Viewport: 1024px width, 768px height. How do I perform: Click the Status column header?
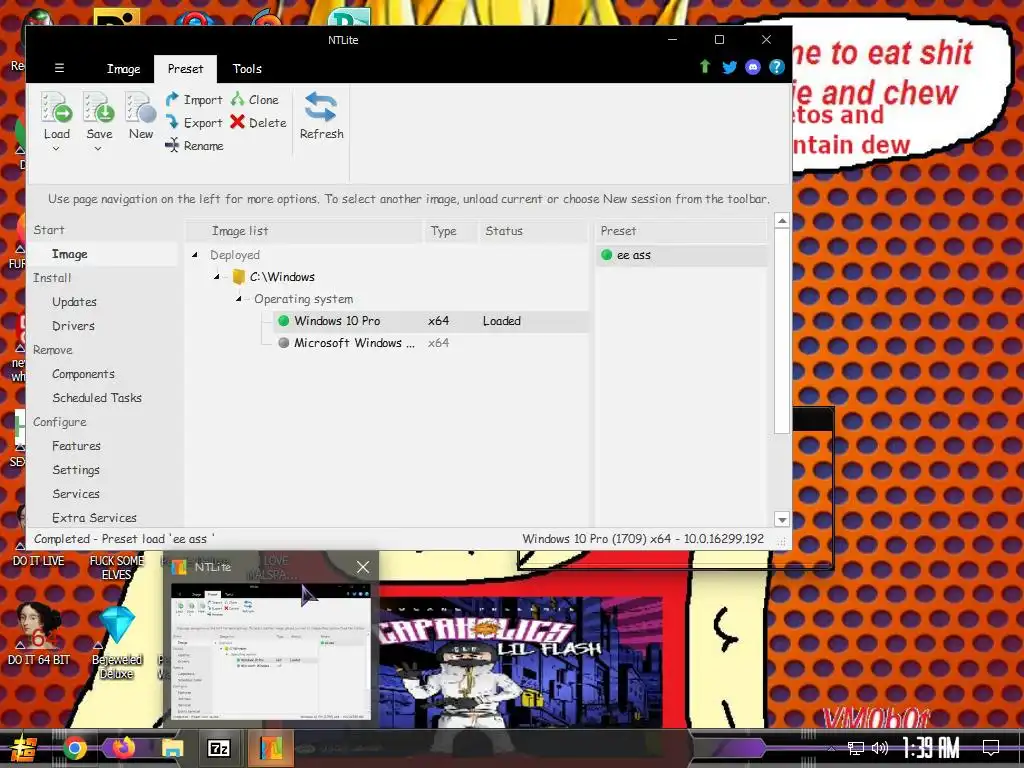pyautogui.click(x=533, y=231)
